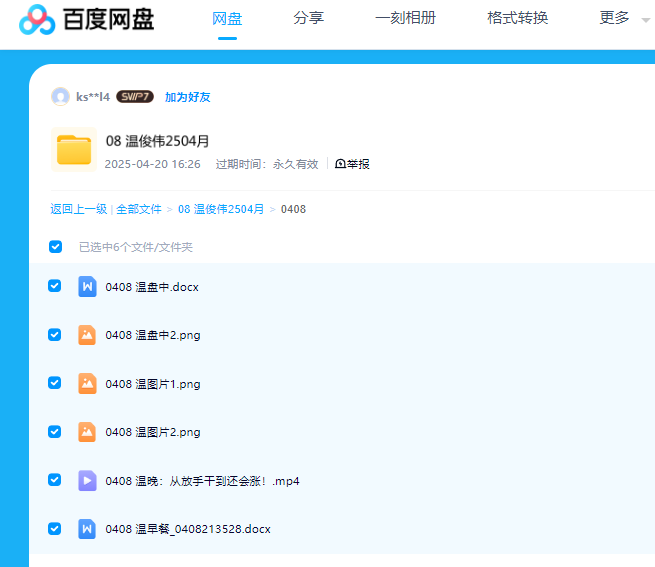Click the image icon for 0408 温图片1.png
Viewport: 655px width, 567px height.
[x=87, y=384]
